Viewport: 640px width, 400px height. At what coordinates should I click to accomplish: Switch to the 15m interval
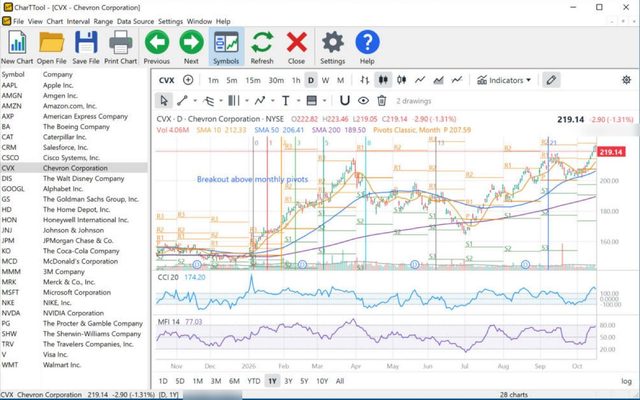click(253, 80)
